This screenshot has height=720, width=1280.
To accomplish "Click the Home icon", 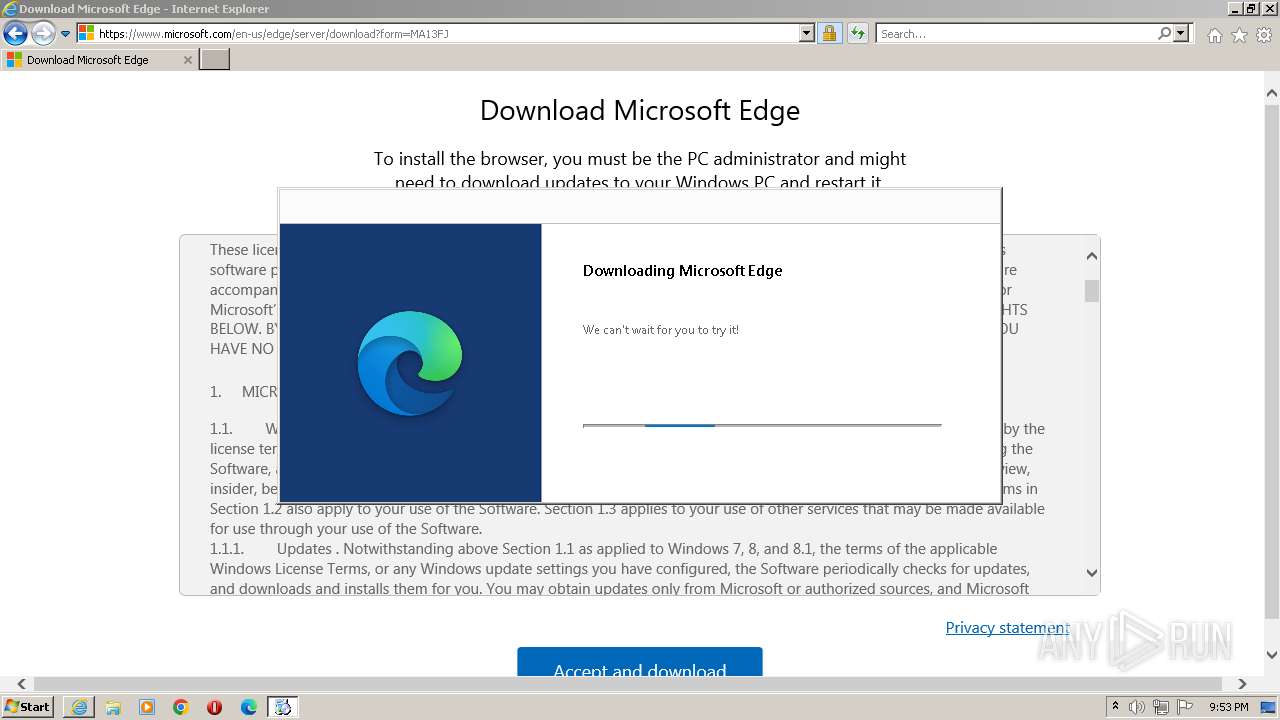I will point(1214,35).
